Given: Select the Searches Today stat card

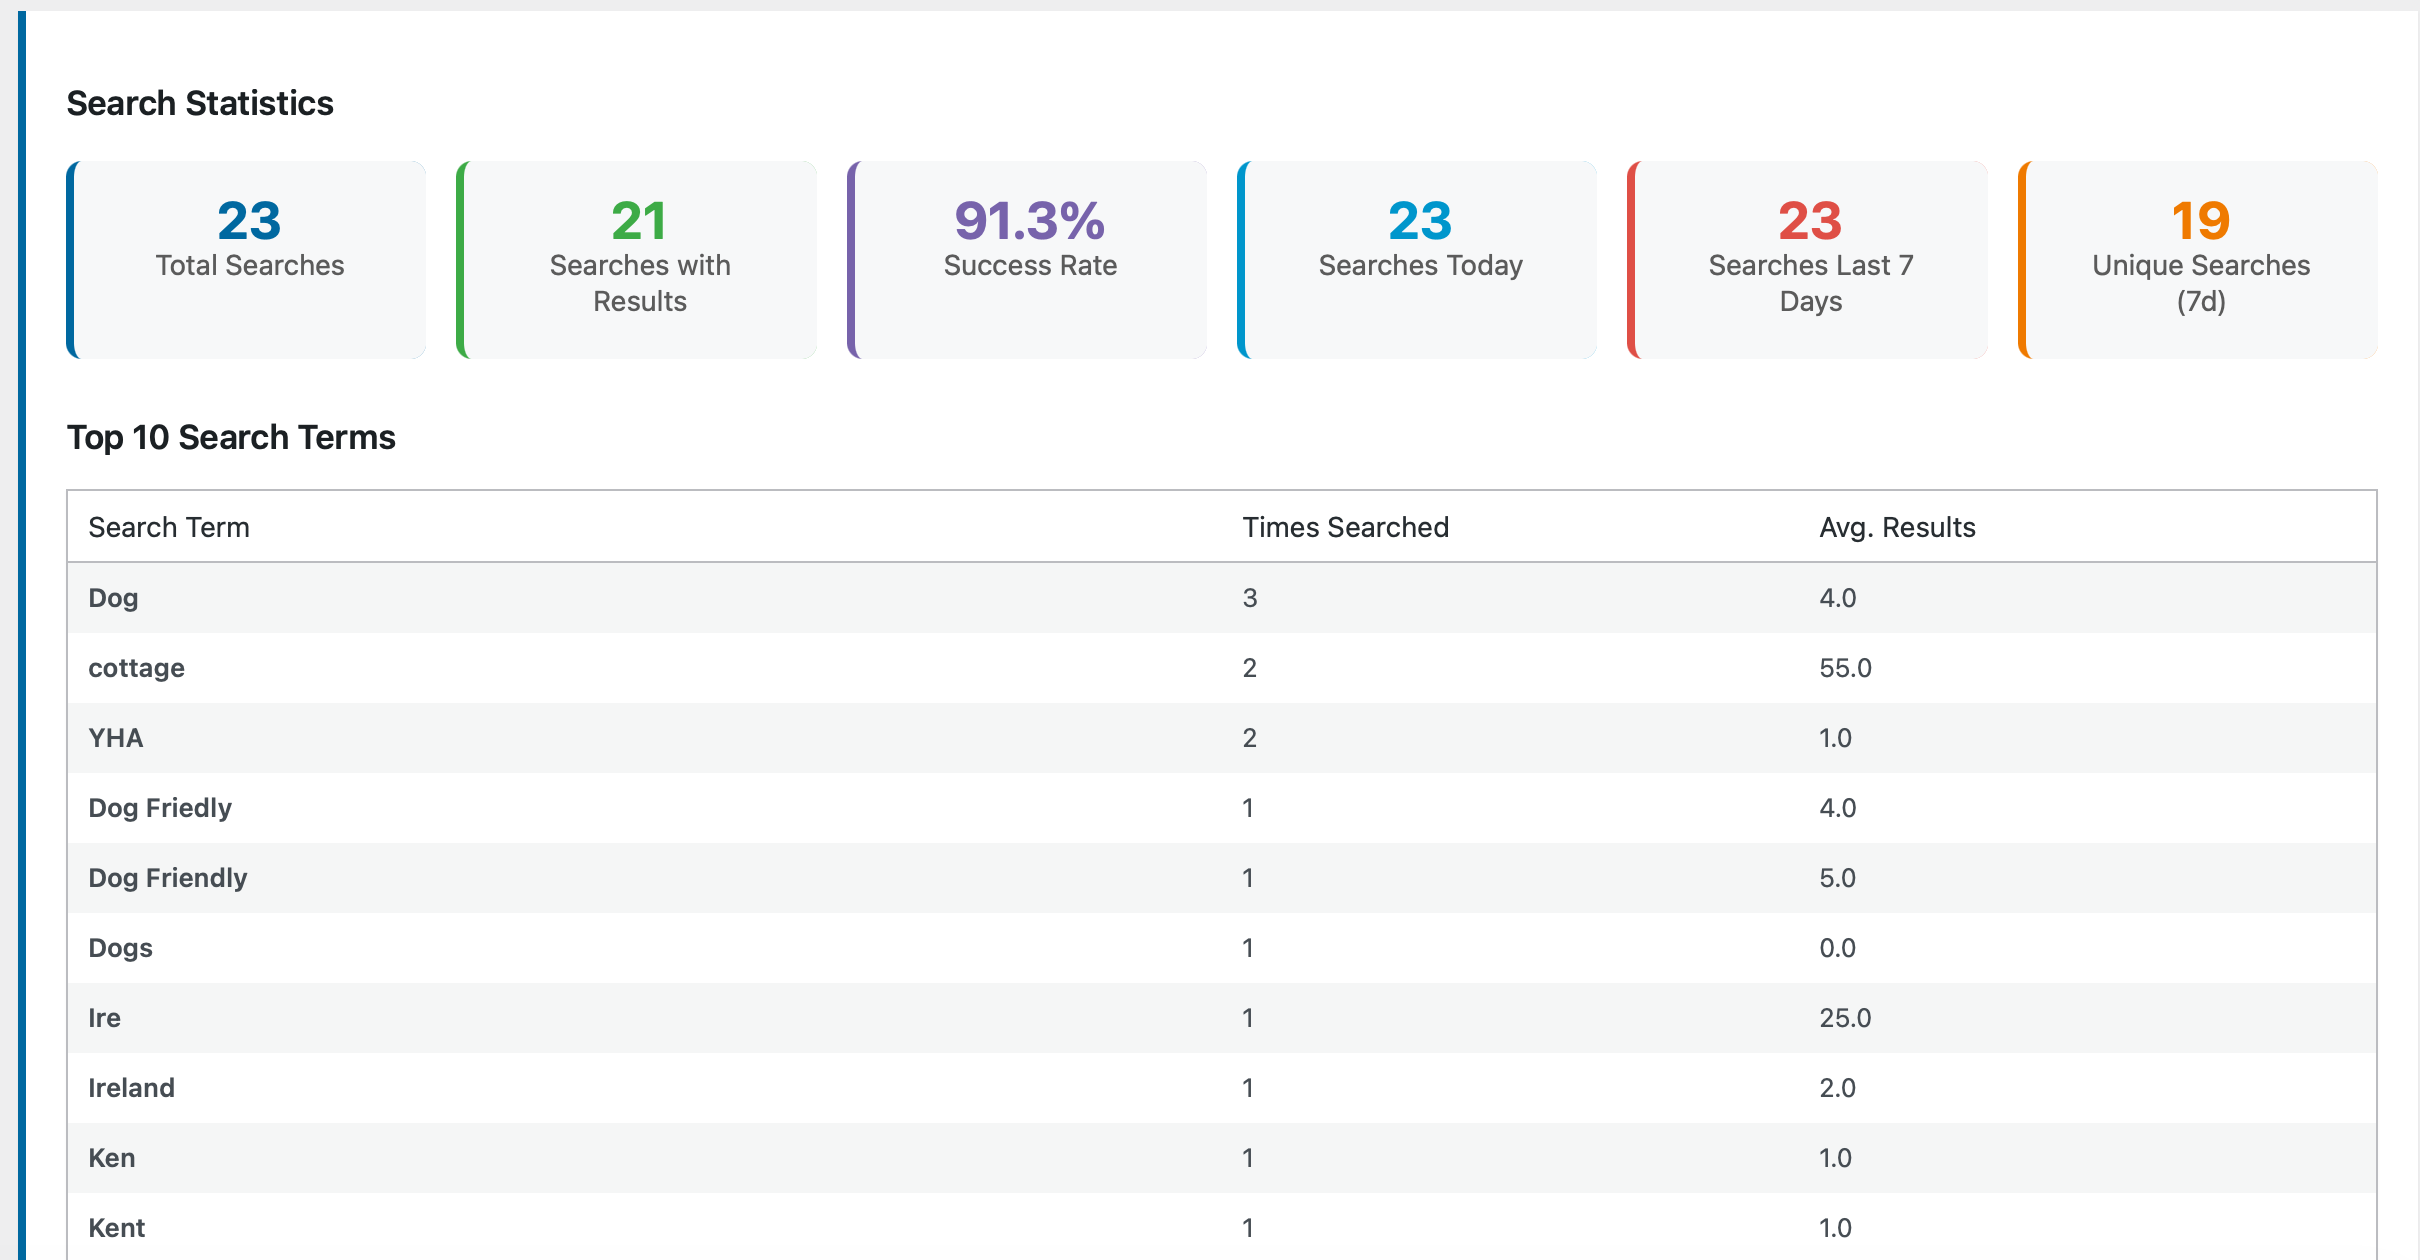Looking at the screenshot, I should 1417,259.
